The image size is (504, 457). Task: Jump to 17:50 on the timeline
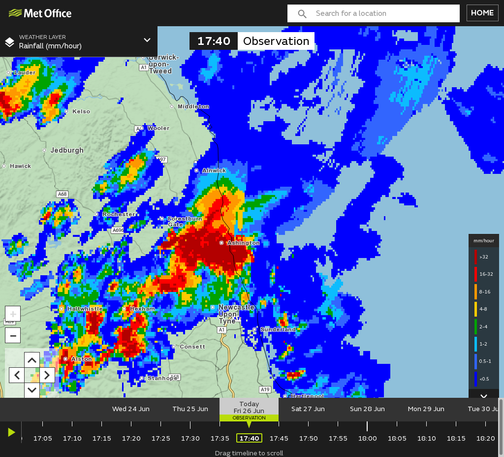pos(308,438)
